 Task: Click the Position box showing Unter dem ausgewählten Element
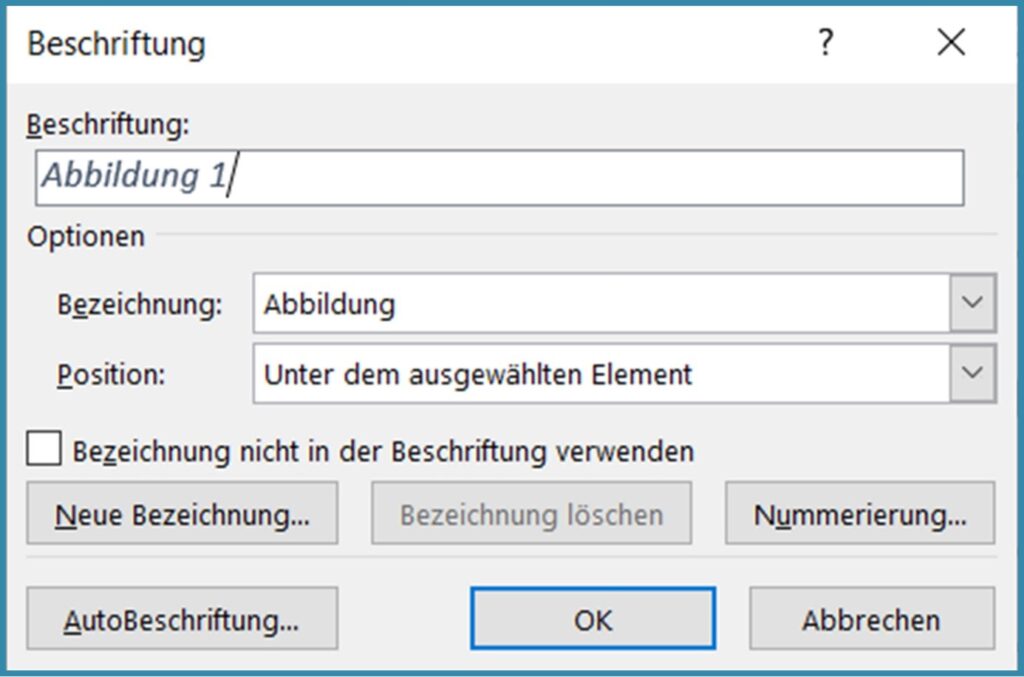click(602, 374)
